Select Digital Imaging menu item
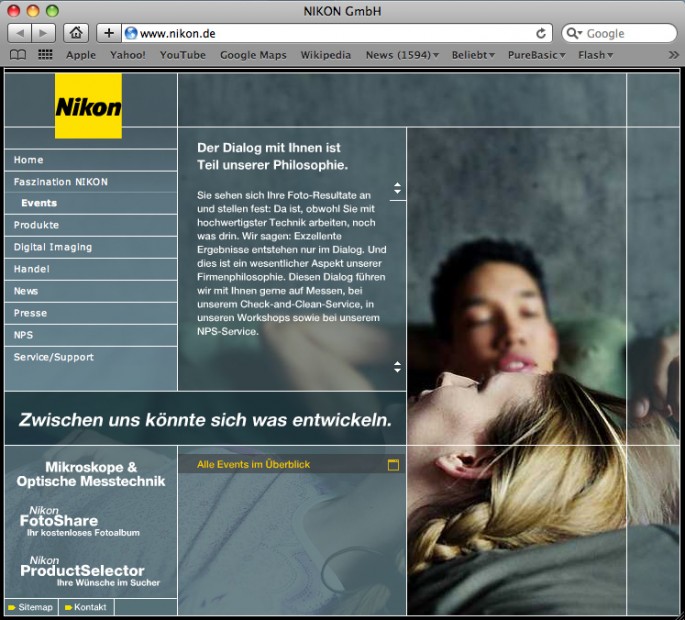The height and width of the screenshot is (620, 685). point(91,247)
